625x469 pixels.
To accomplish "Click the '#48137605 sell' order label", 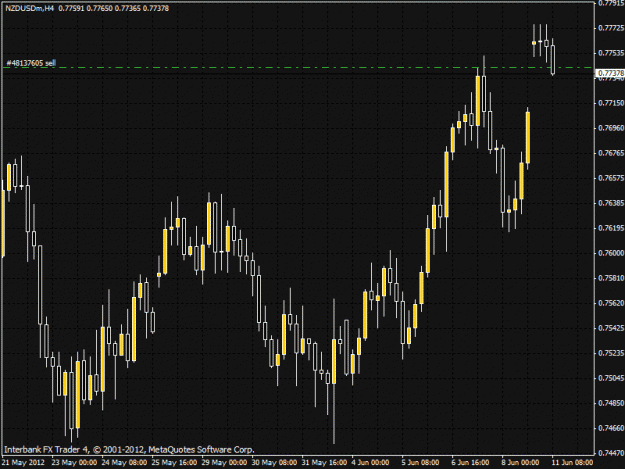I will click(31, 63).
